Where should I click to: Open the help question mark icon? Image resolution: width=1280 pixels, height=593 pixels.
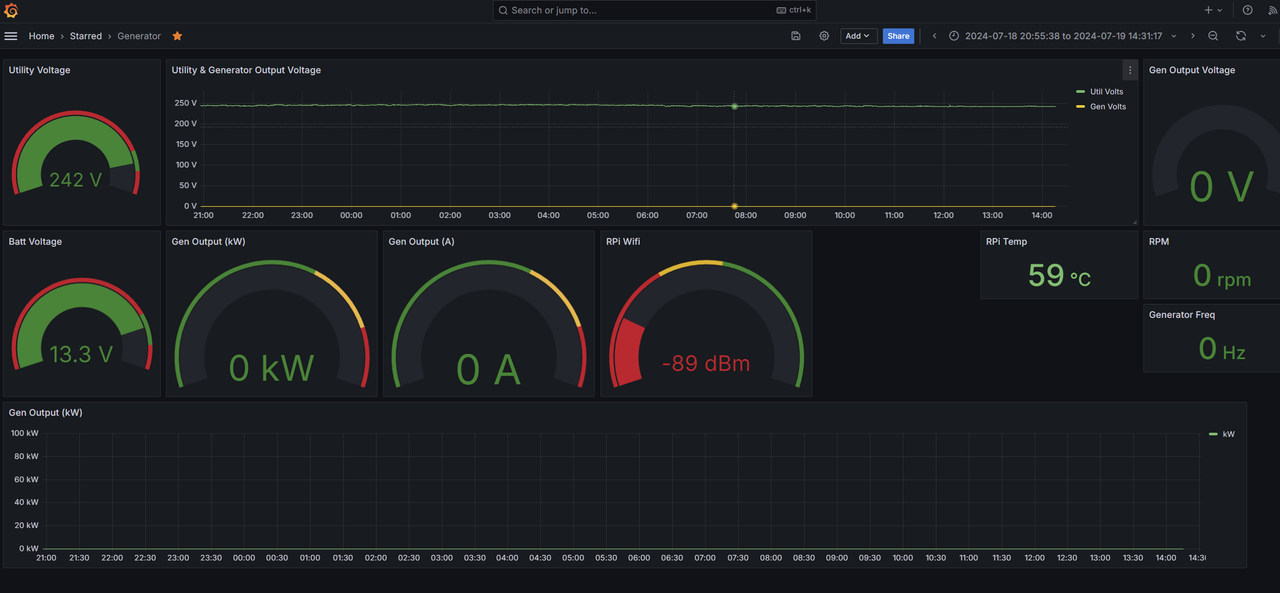click(1247, 10)
